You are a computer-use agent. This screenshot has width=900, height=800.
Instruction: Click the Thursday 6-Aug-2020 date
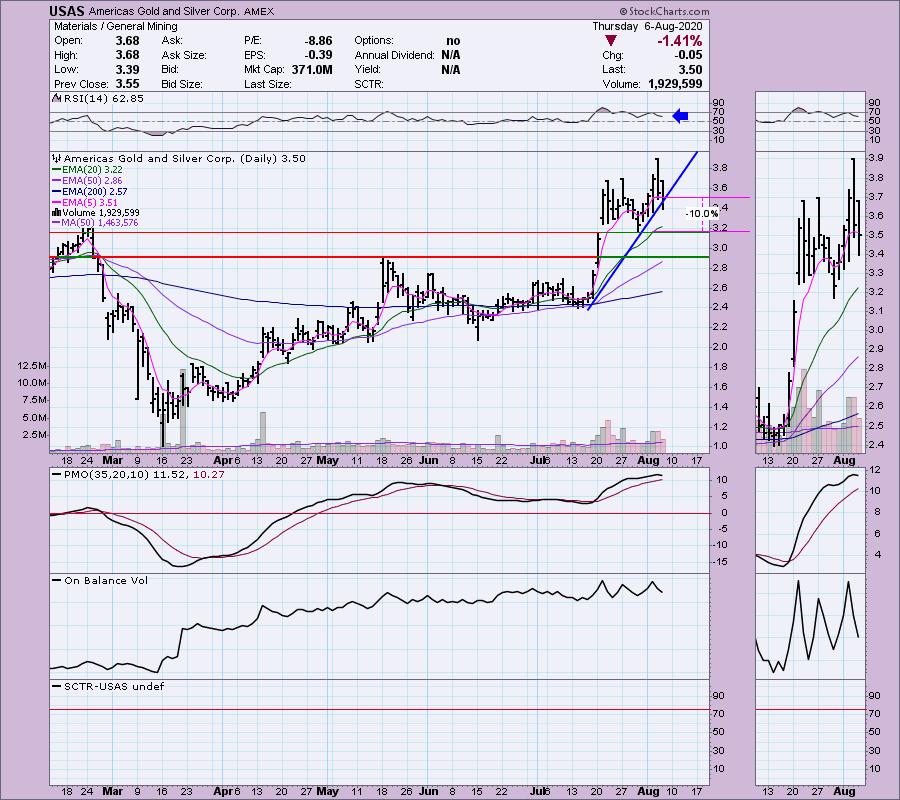tap(647, 26)
